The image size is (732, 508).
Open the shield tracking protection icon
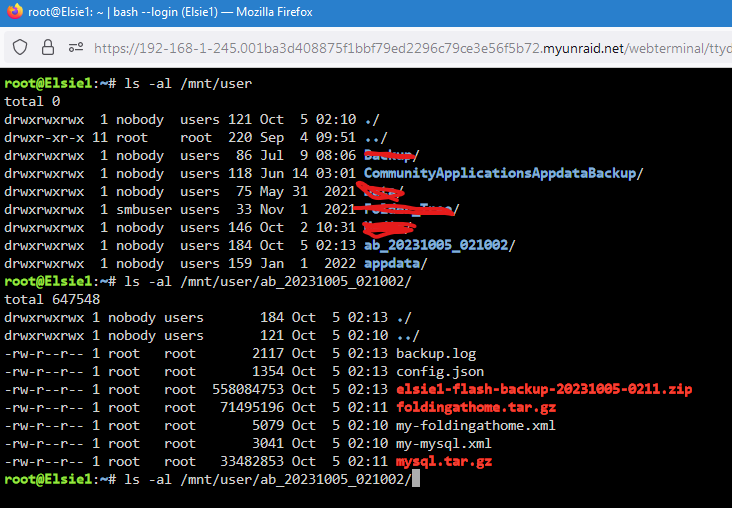[20, 48]
